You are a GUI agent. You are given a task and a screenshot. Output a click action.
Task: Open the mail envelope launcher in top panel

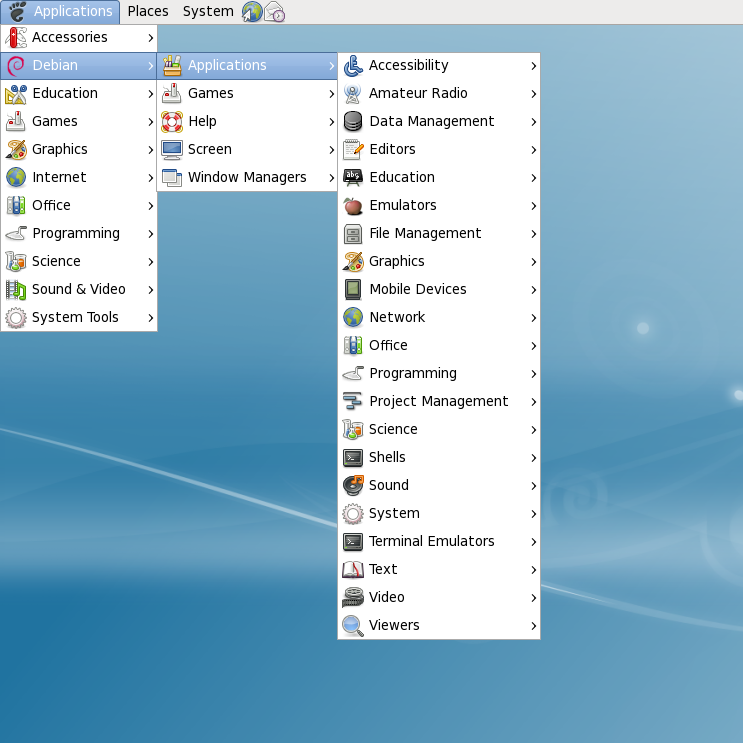(x=274, y=12)
